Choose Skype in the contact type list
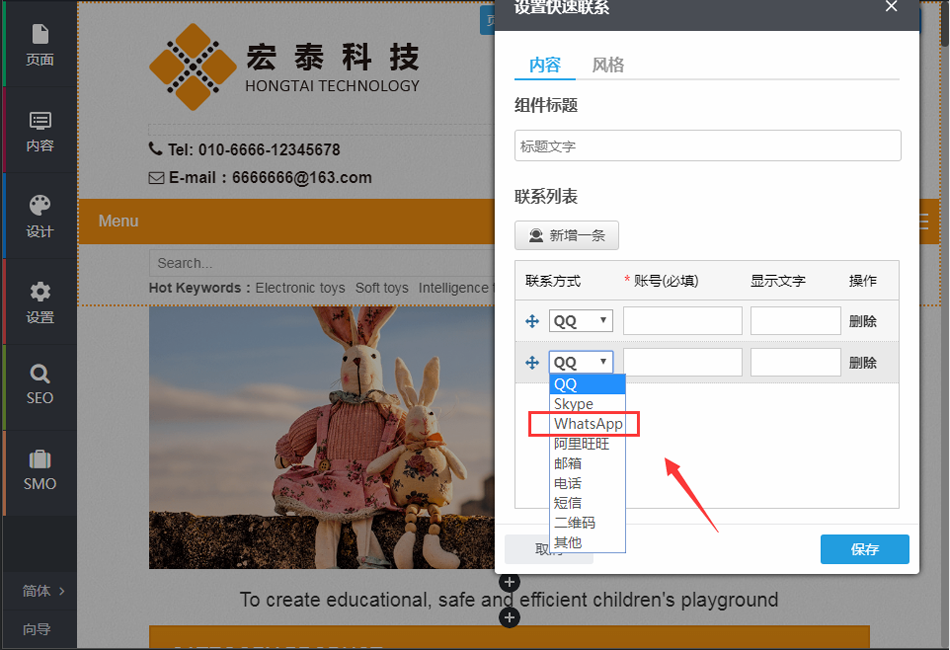 pyautogui.click(x=574, y=404)
